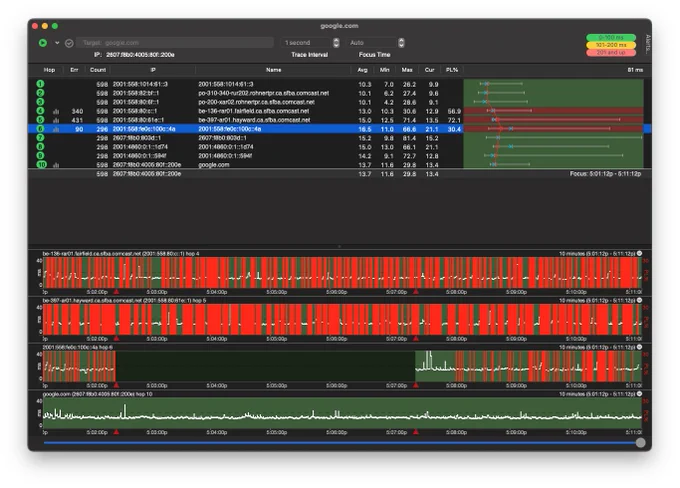Select hop 1 green circle icon

[40, 84]
